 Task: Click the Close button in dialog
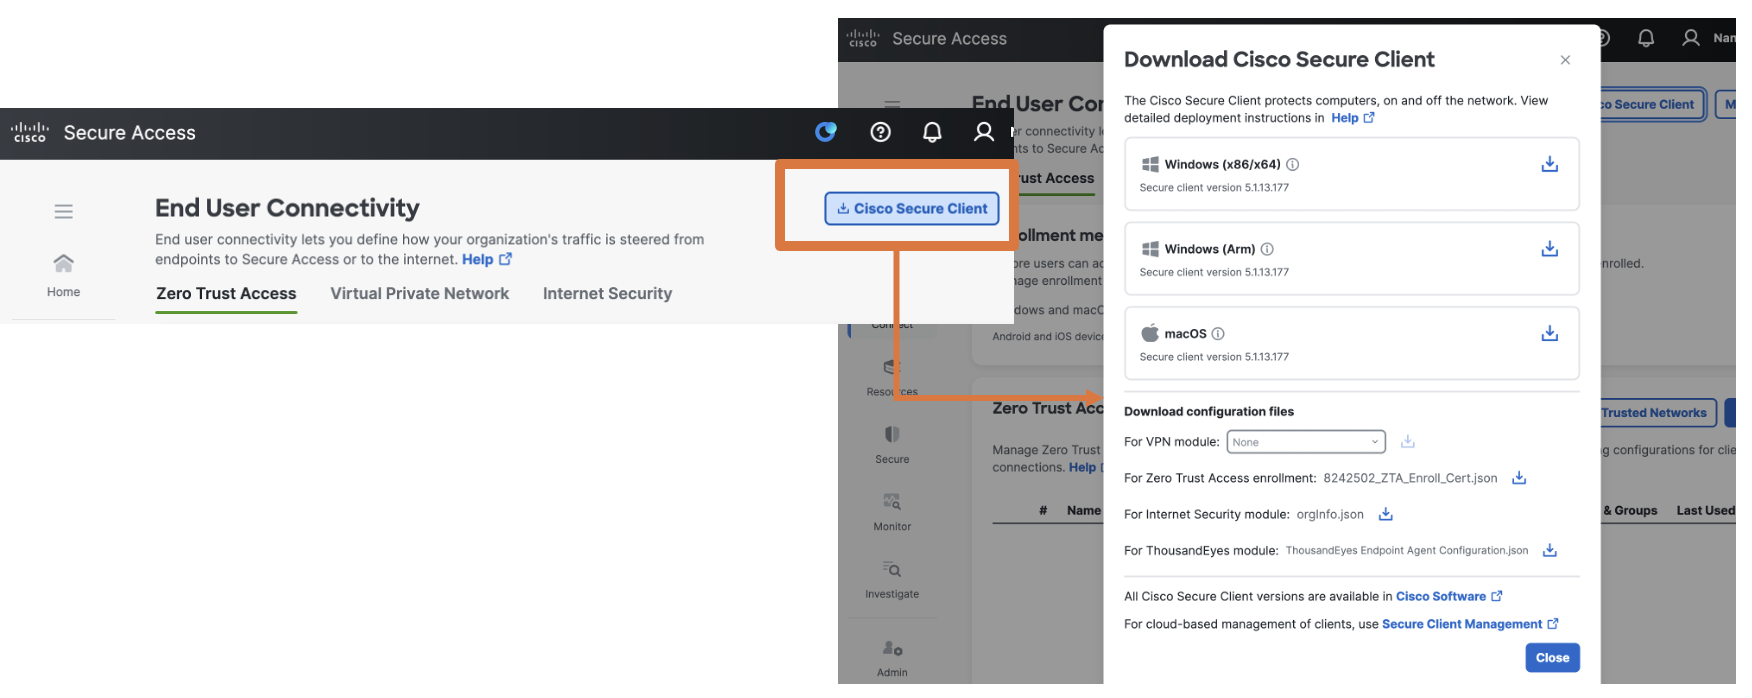1552,658
